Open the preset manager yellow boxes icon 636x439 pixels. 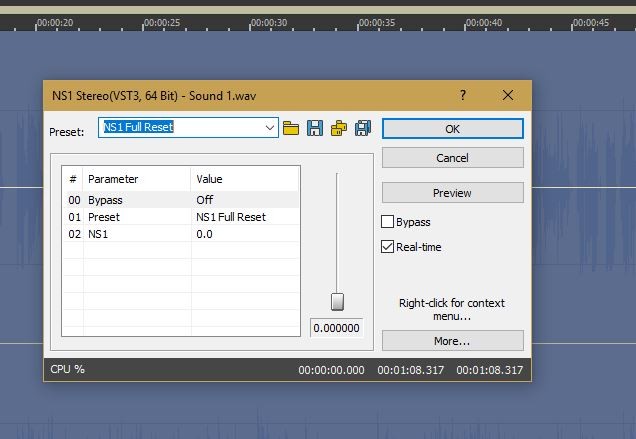[x=339, y=128]
